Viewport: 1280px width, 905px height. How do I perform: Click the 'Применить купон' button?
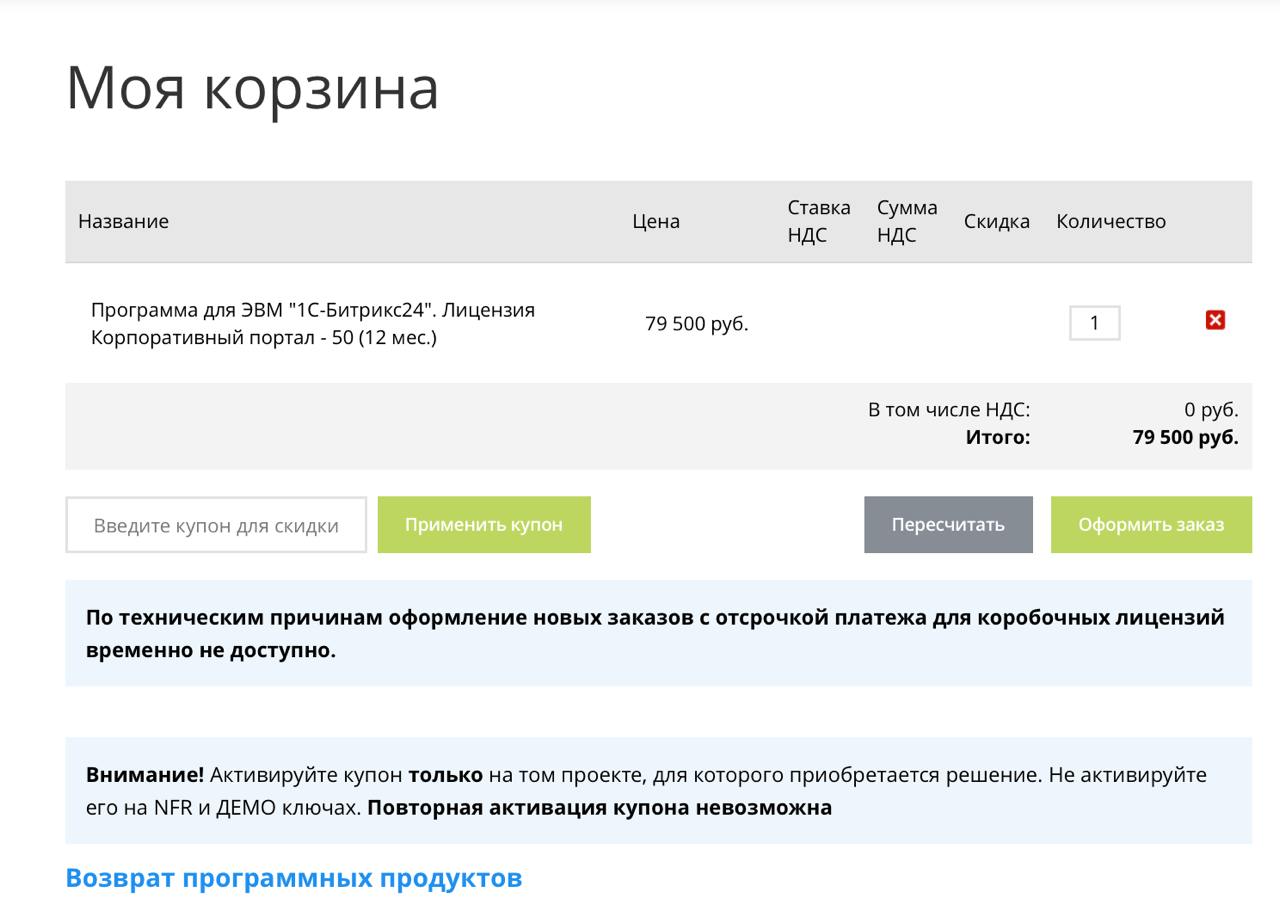[x=484, y=525]
